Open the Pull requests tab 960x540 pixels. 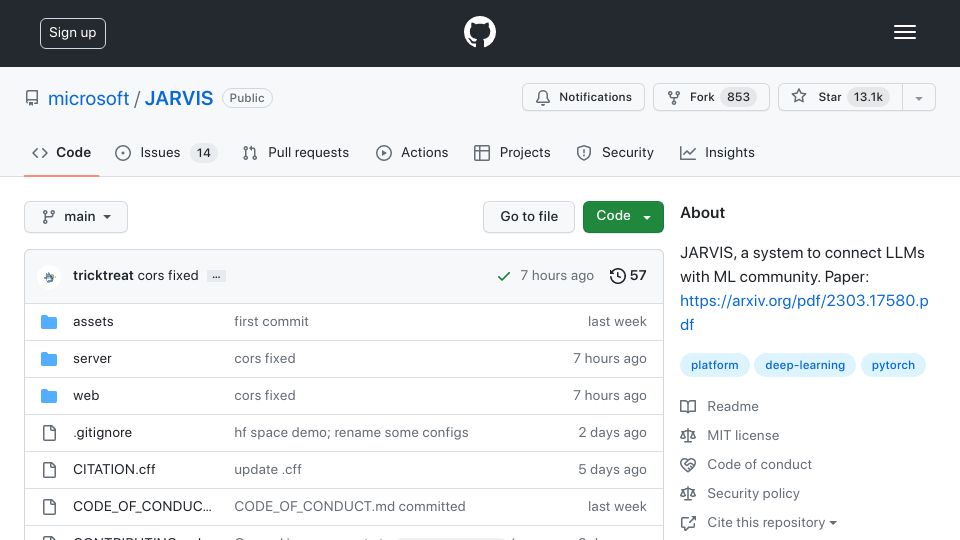(x=296, y=152)
